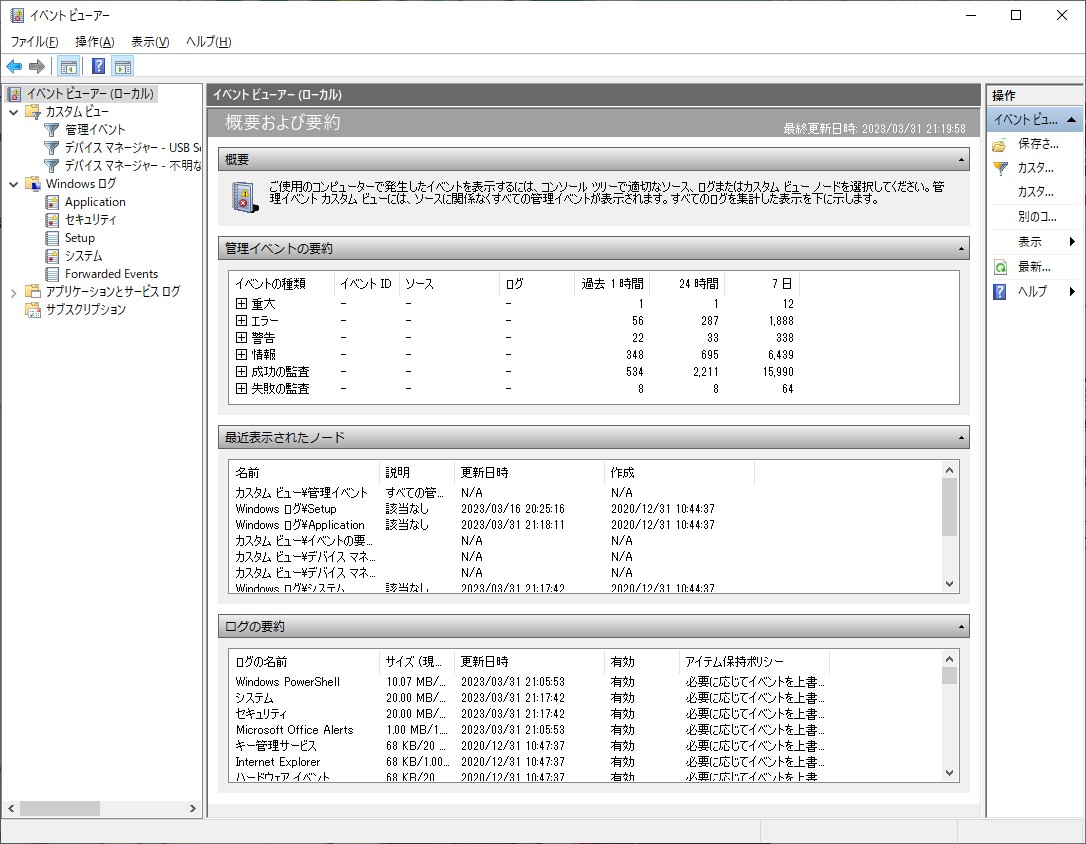Select イベント ビューアー (ローカル) root node
This screenshot has height=844, width=1086.
[x=82, y=93]
